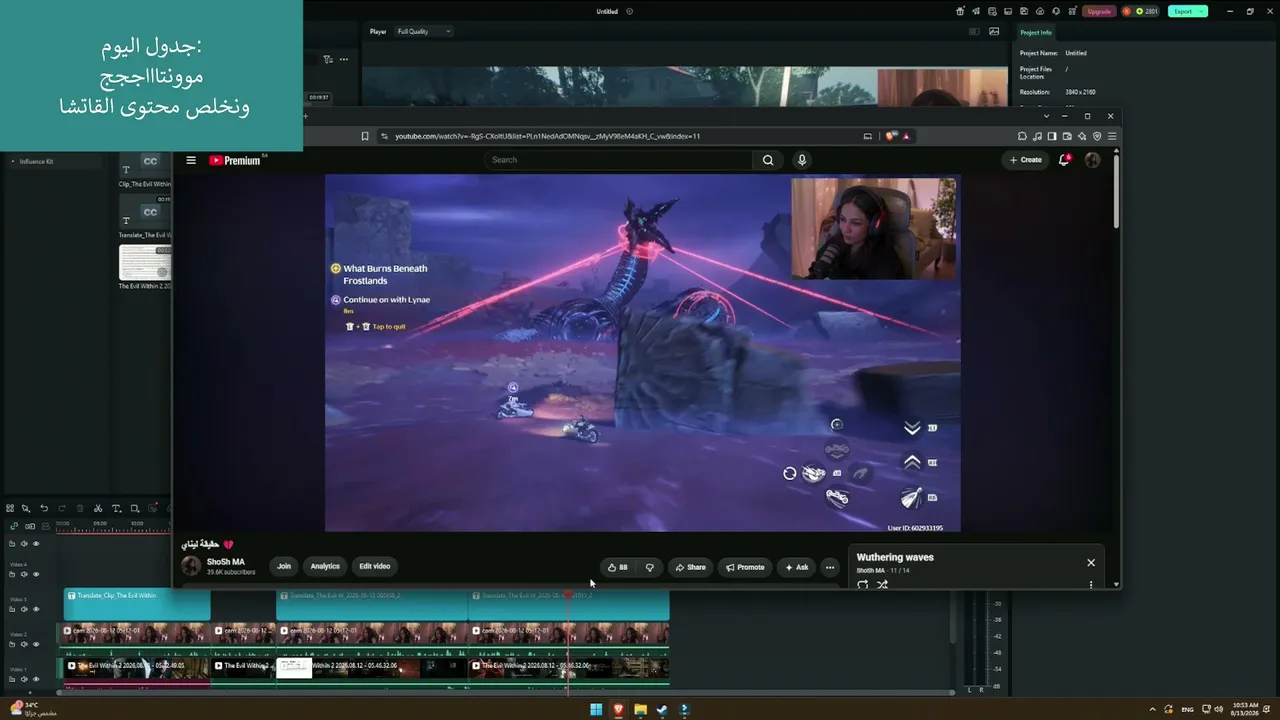
Task: Open the browser main hamburger menu
Action: pos(1112,136)
